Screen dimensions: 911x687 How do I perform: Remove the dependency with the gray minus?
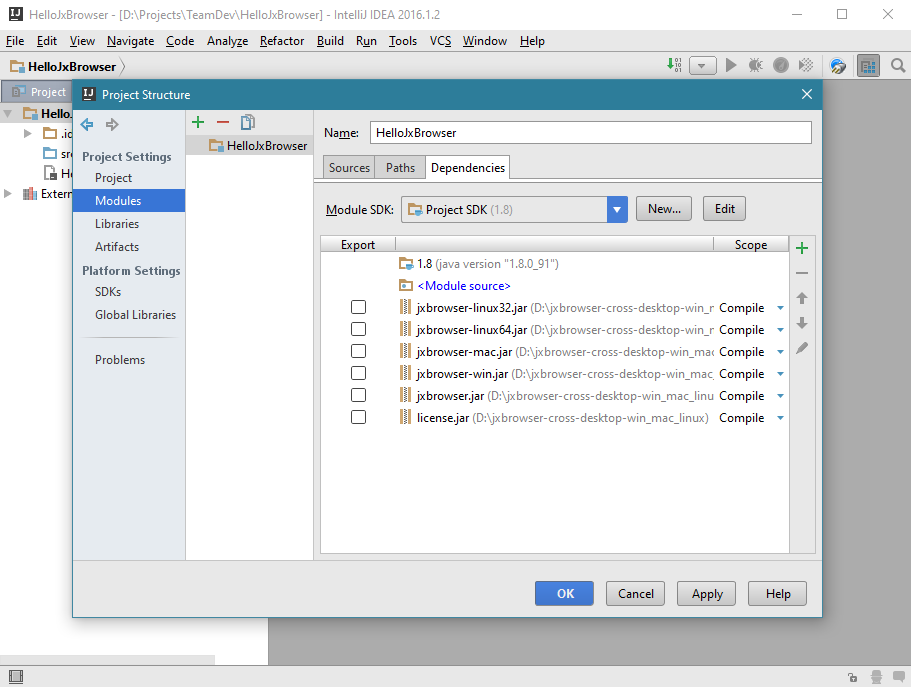pyautogui.click(x=802, y=273)
